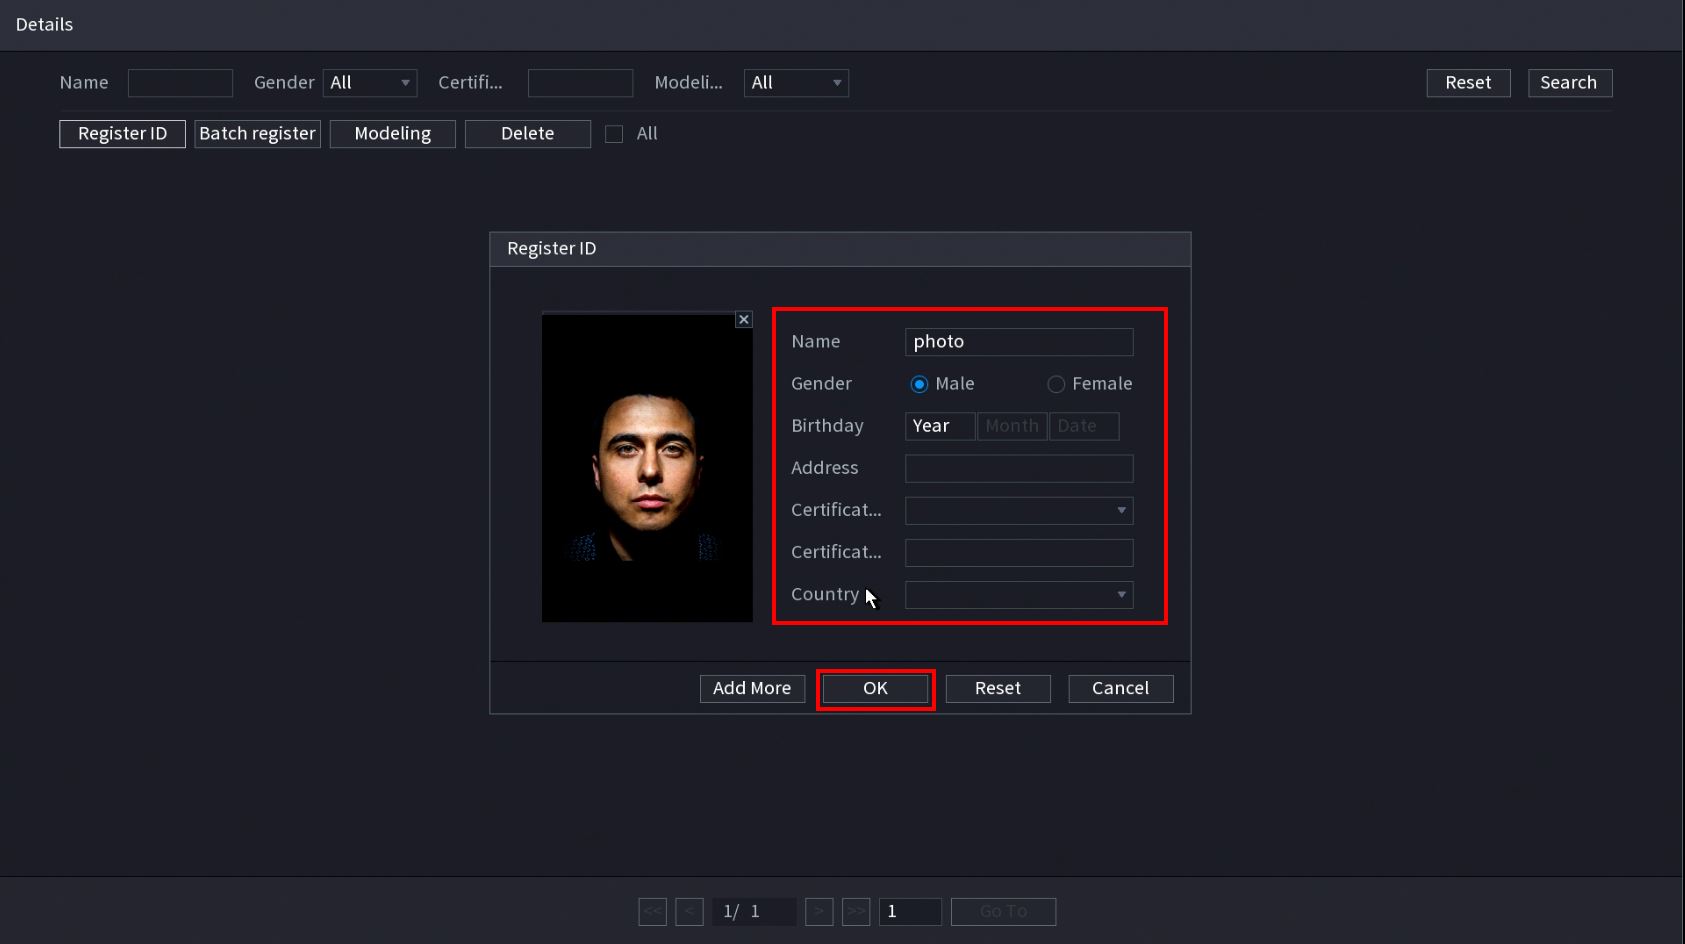Image resolution: width=1685 pixels, height=944 pixels.
Task: Select Male gender radio button
Action: 919,384
